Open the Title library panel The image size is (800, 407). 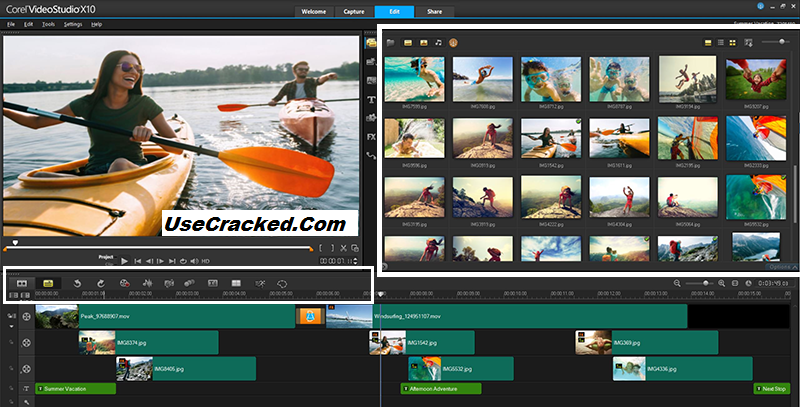371,99
